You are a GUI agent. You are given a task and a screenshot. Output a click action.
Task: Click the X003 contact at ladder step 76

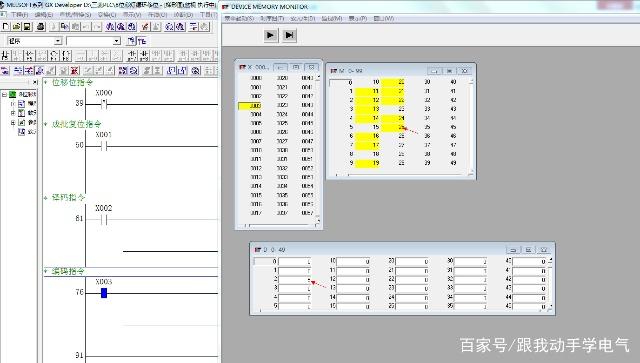[x=104, y=293]
